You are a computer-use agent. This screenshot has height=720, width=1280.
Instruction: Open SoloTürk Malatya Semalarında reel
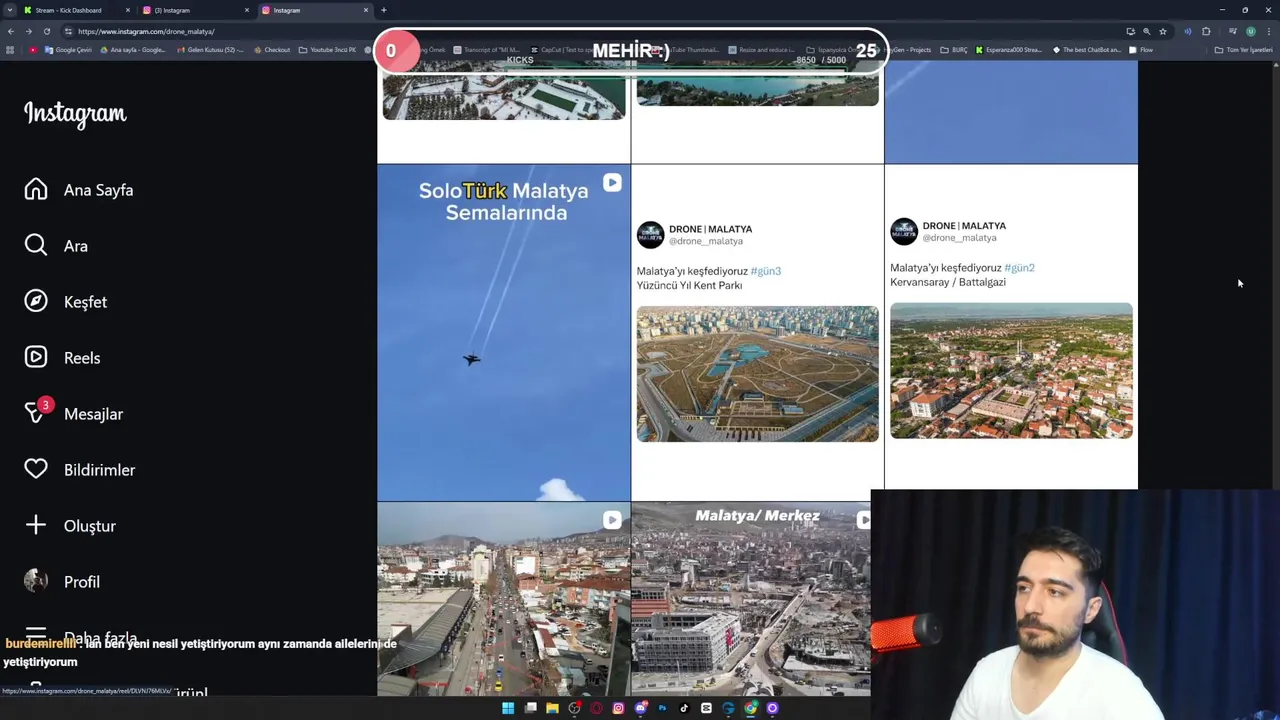(x=504, y=333)
